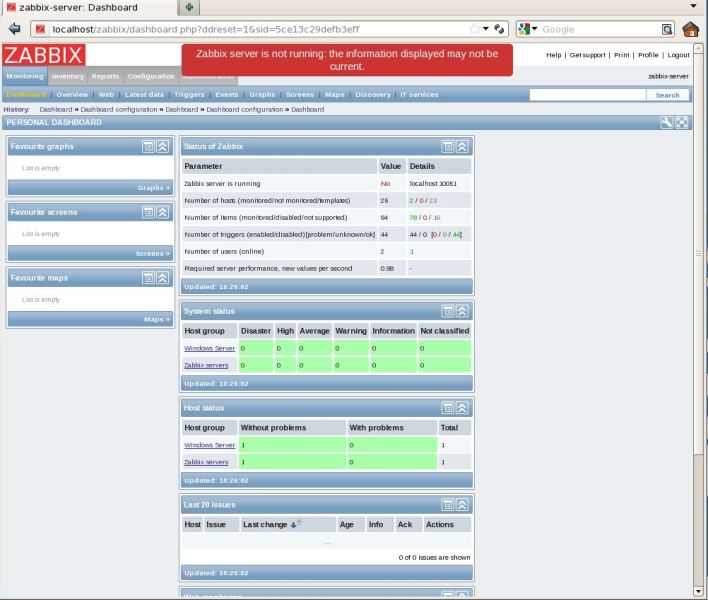Open the Favourite graphs menu icon
Viewport: 708px width, 600px height.
[148, 147]
